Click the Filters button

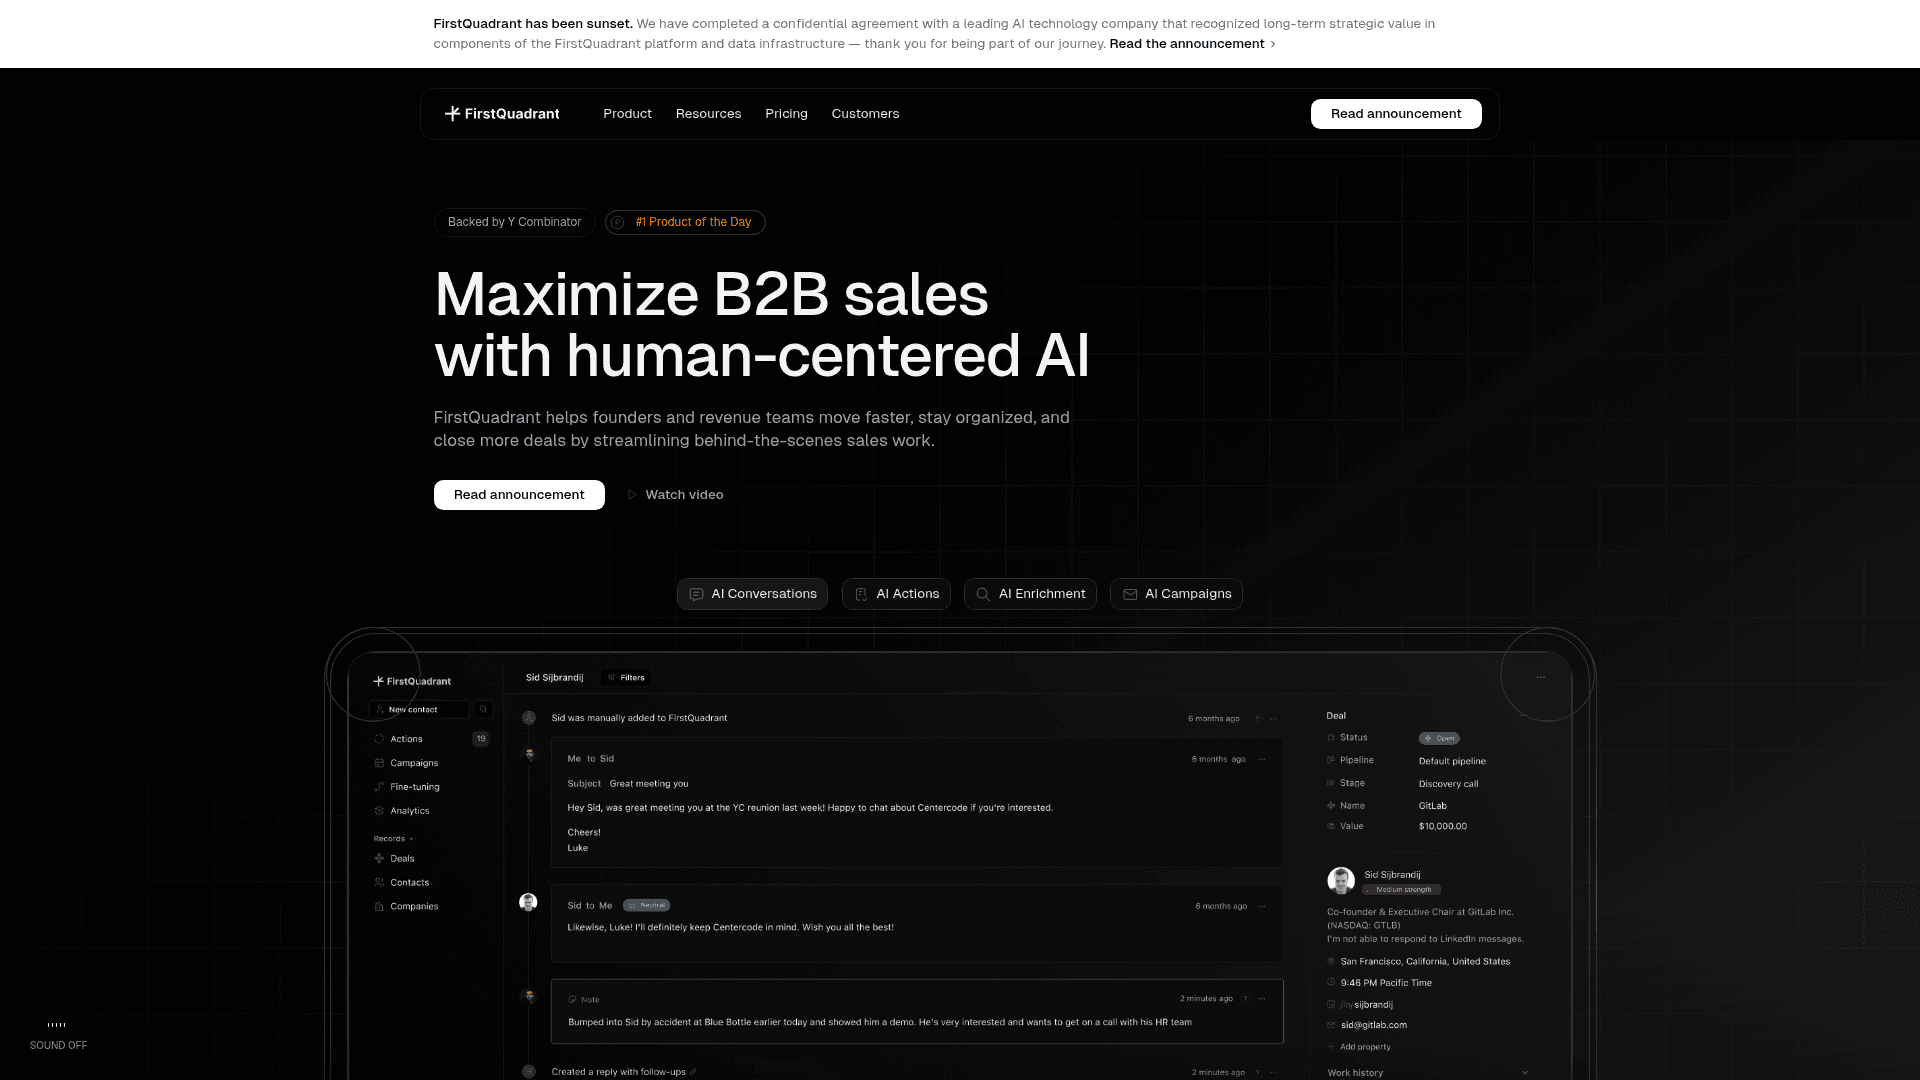click(x=626, y=678)
